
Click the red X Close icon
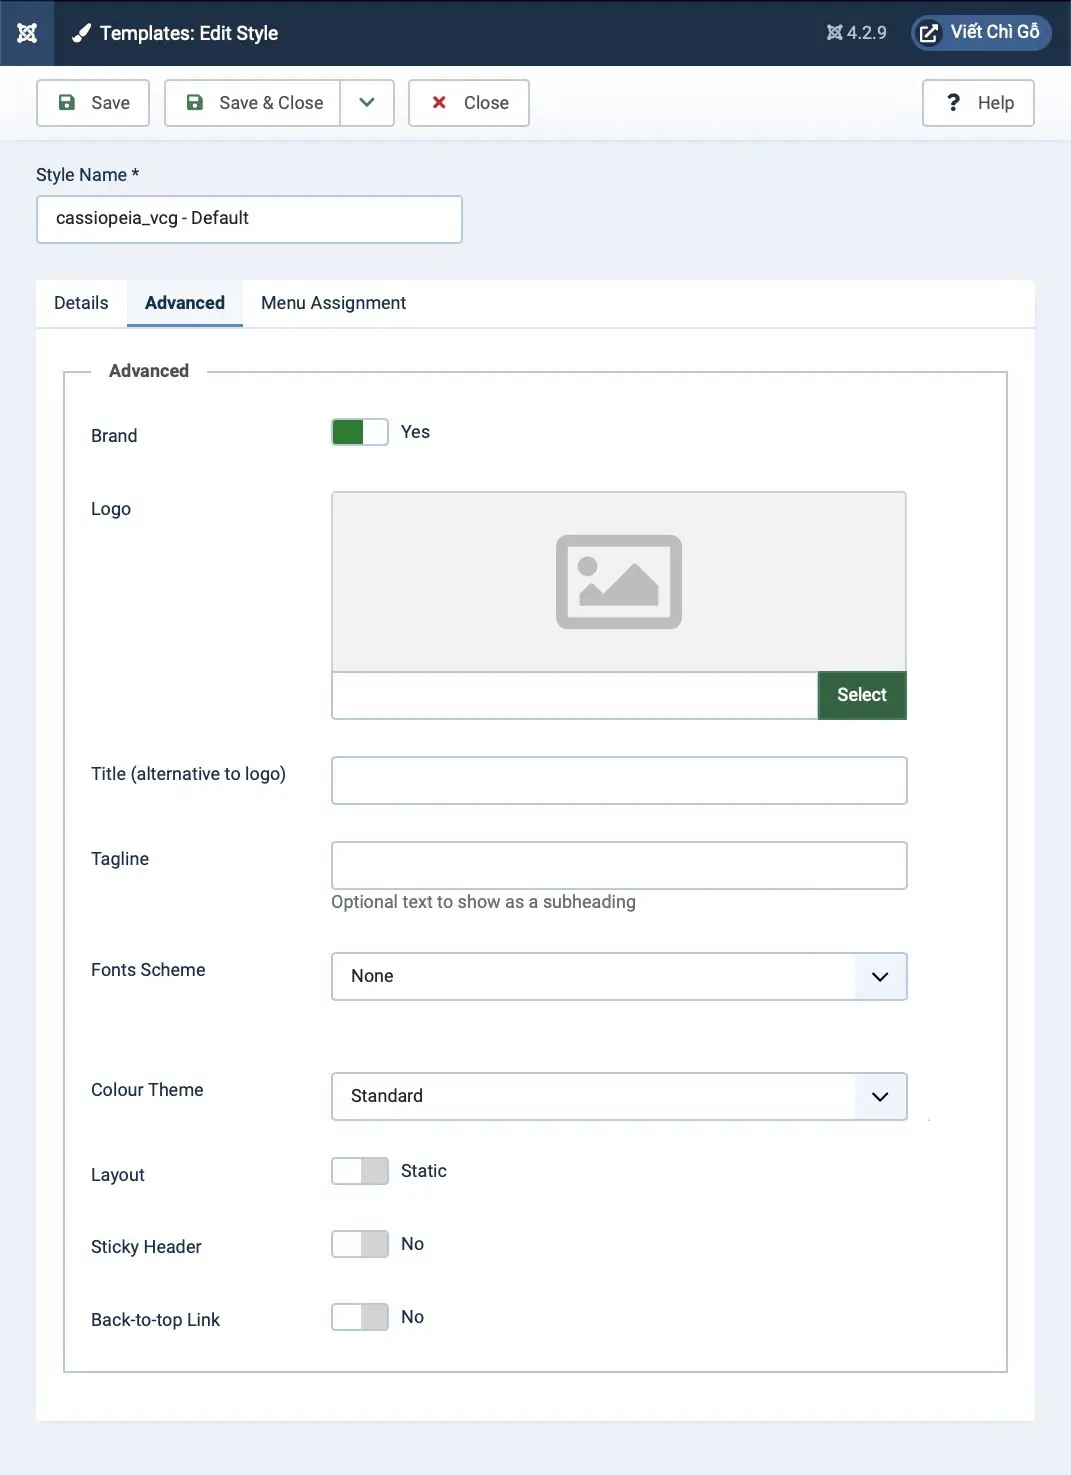[439, 103]
